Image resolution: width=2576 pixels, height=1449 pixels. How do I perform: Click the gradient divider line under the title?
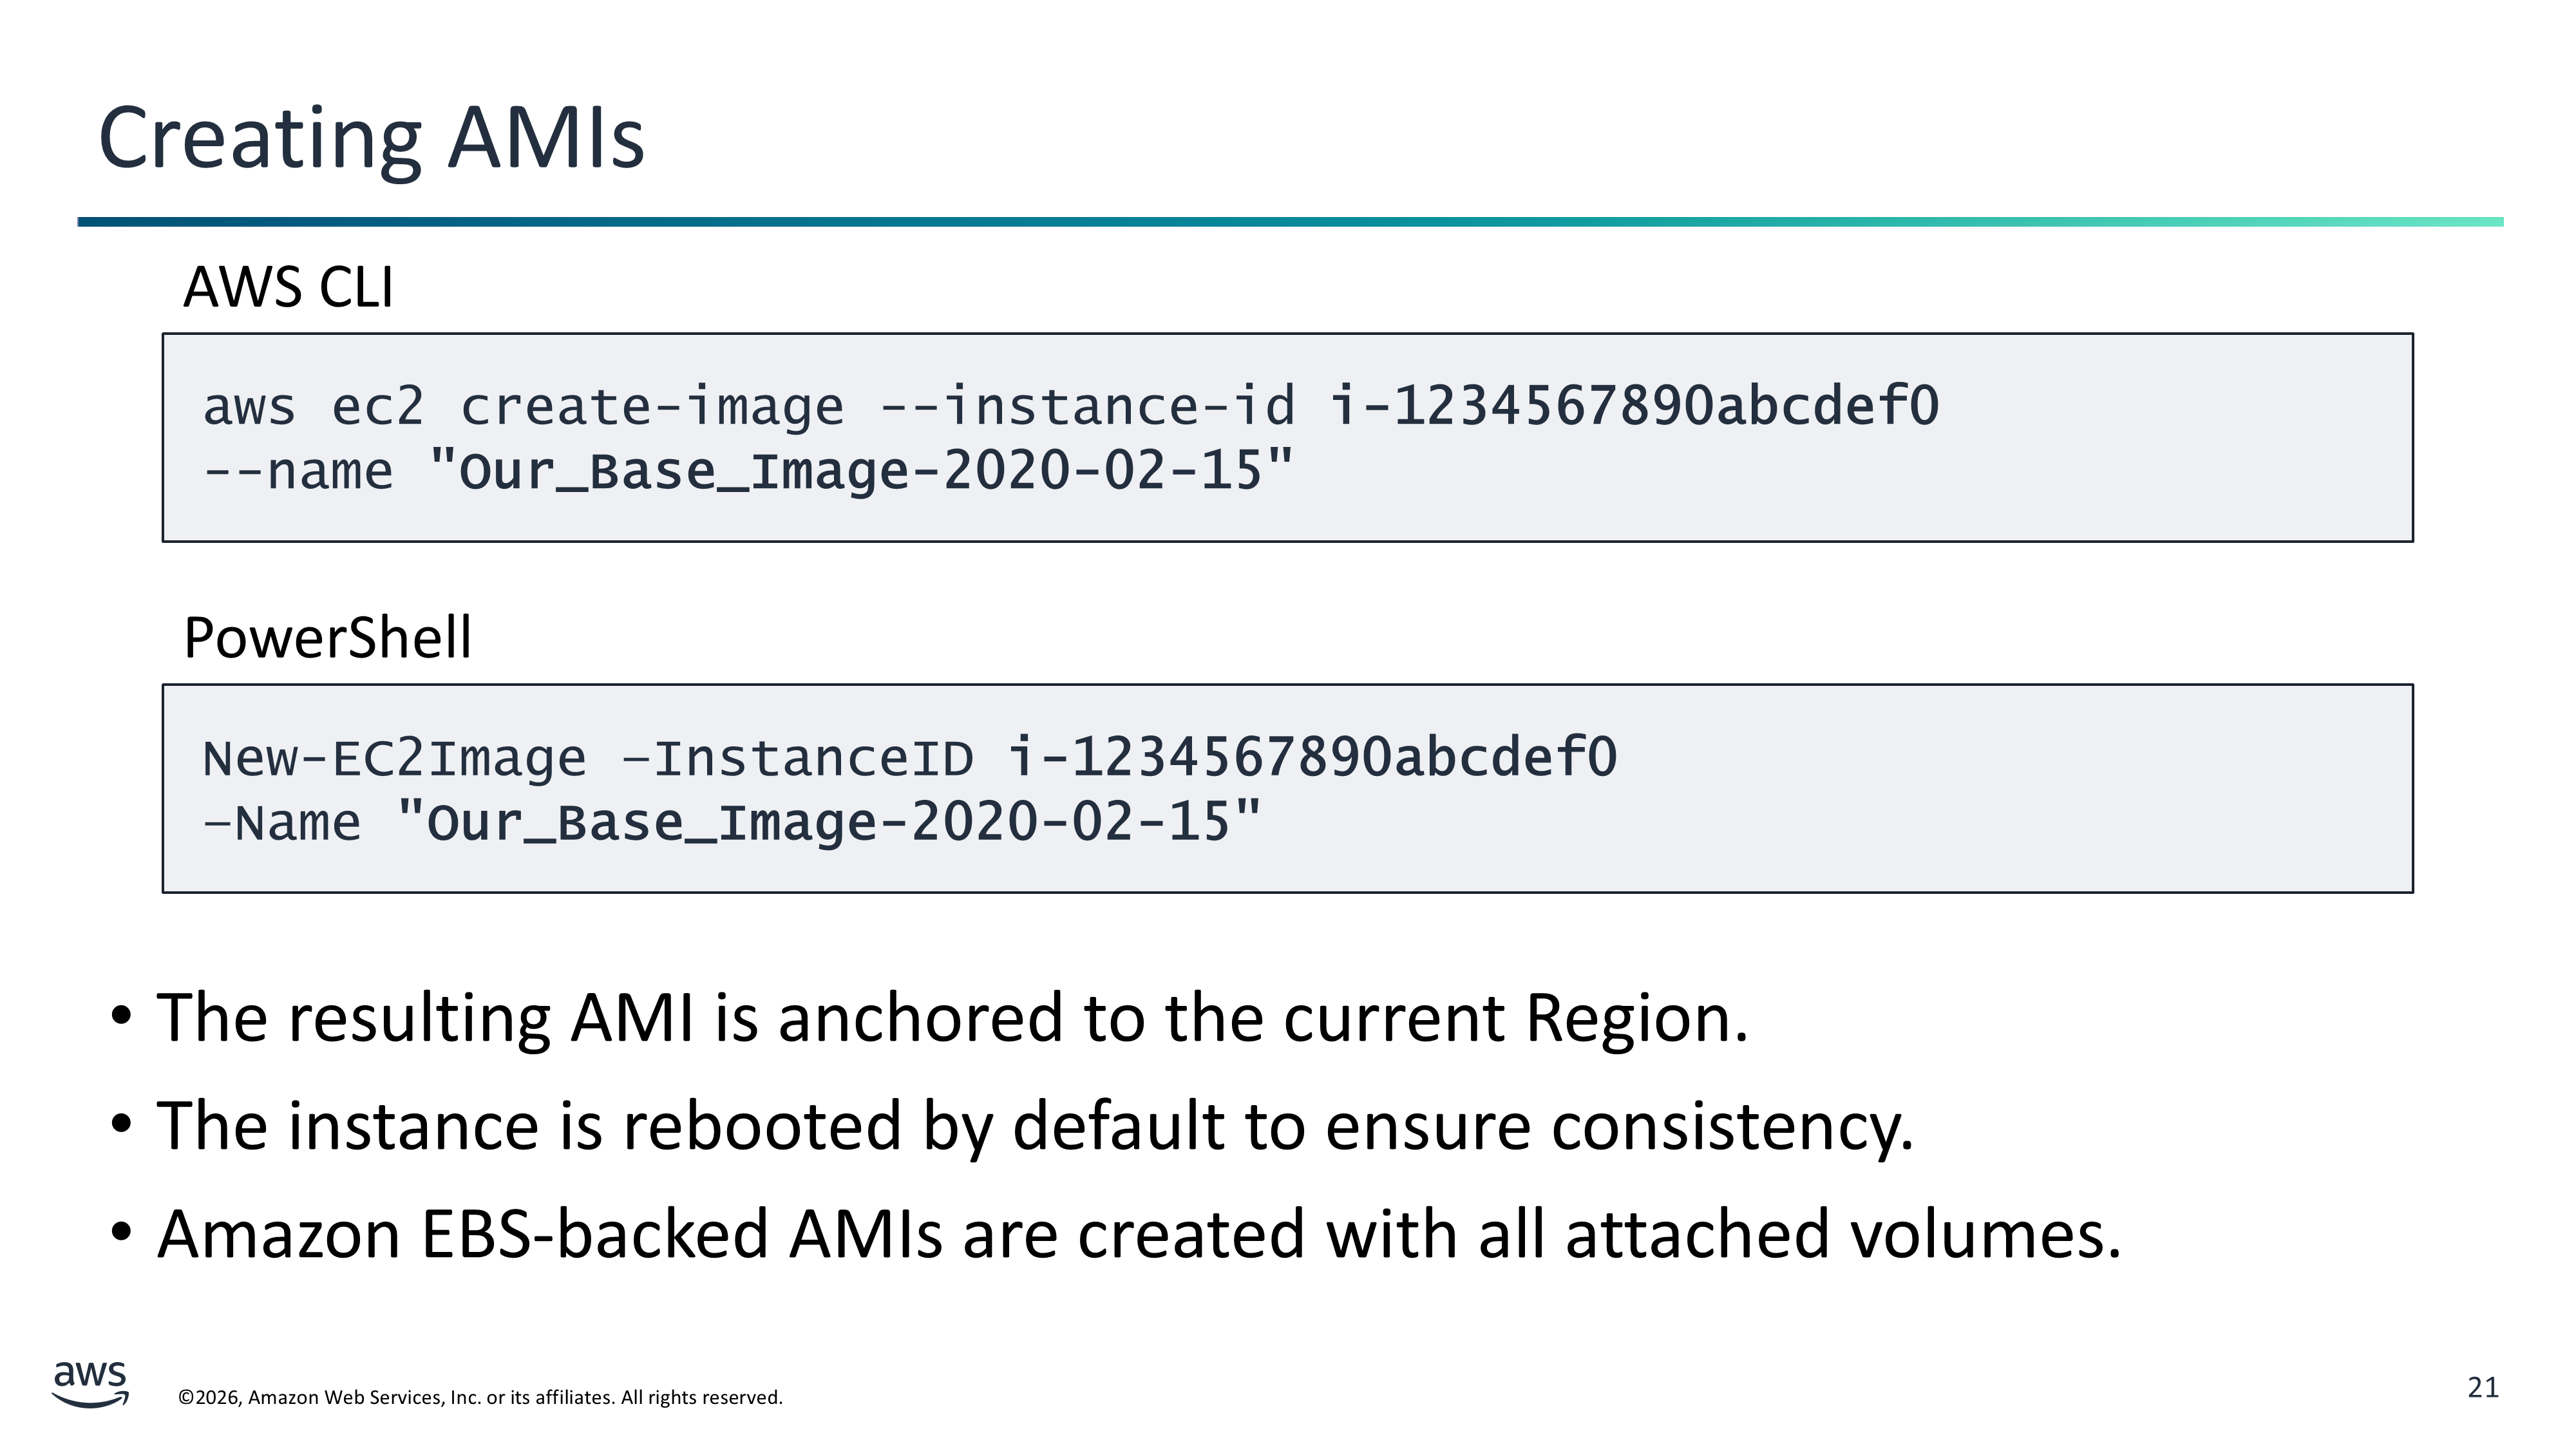coord(1290,222)
